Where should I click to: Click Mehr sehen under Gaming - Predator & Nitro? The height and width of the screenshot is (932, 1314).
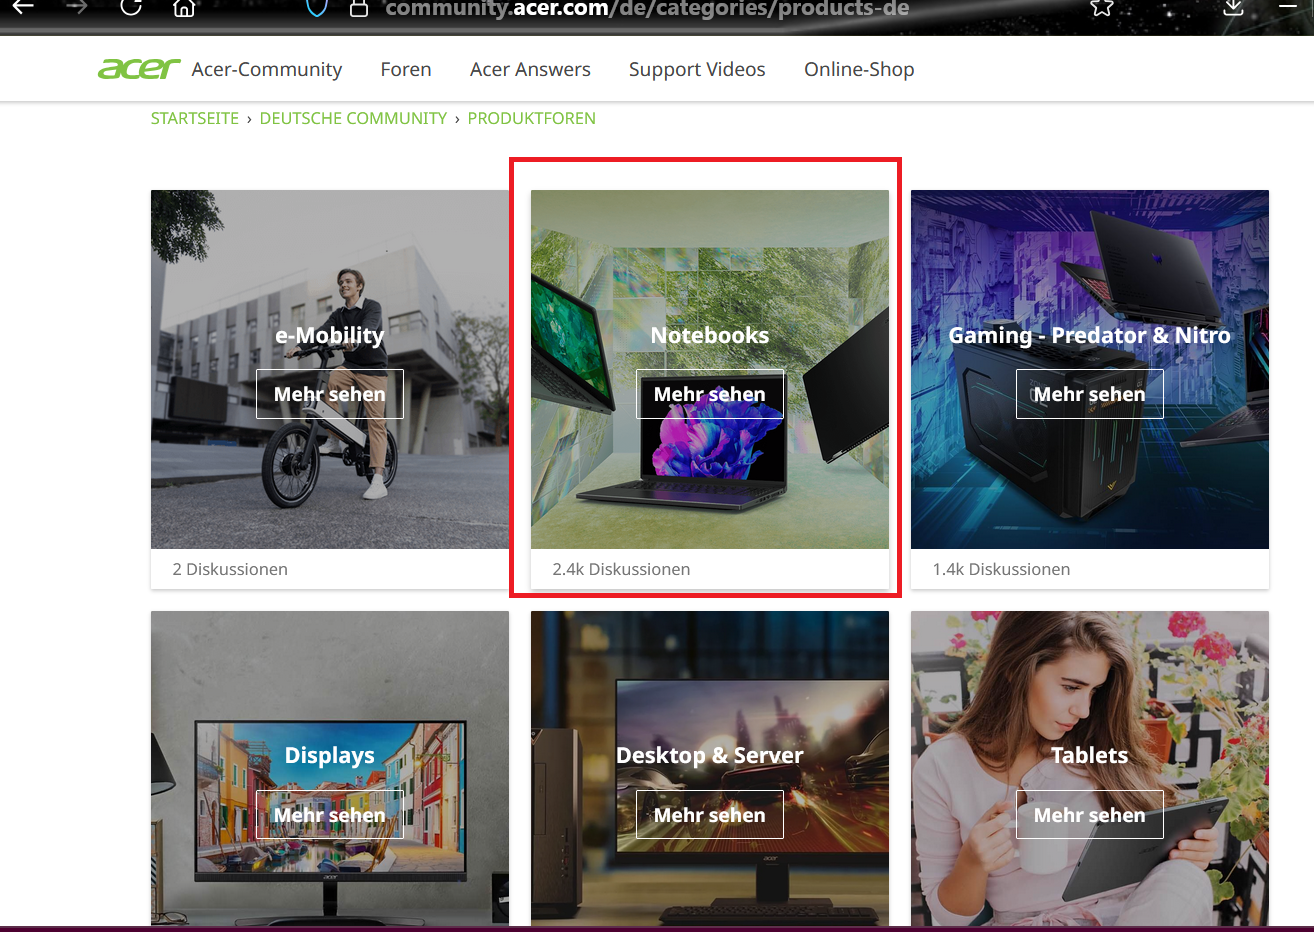pos(1090,394)
